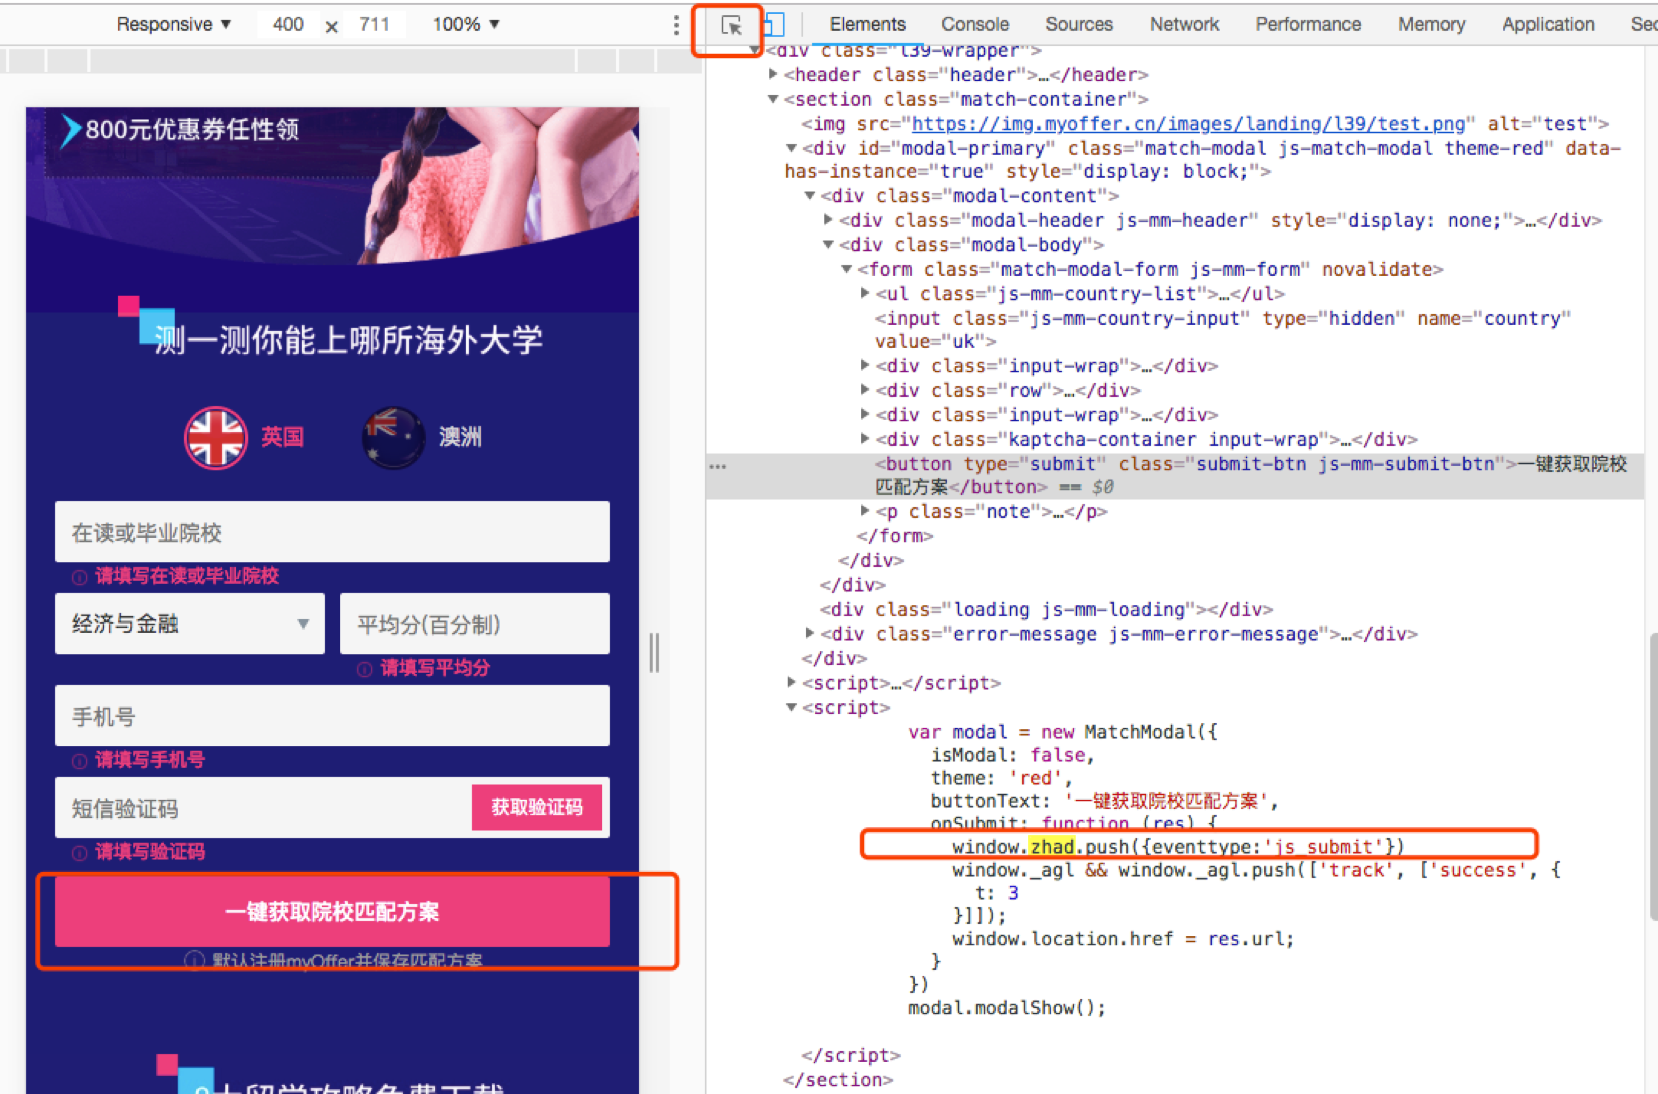Image resolution: width=1658 pixels, height=1094 pixels.
Task: Click the 一键获取院校匹配方案 submit button
Action: (x=332, y=912)
